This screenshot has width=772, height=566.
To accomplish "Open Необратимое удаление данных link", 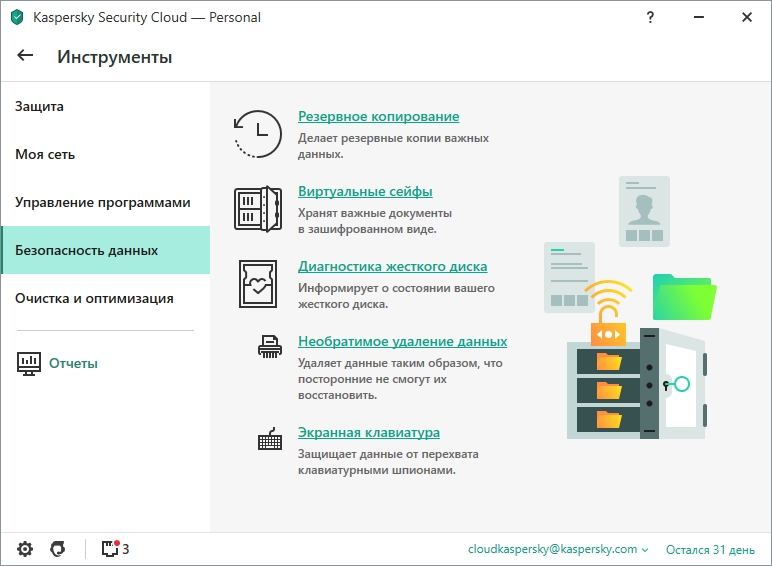I will (402, 341).
